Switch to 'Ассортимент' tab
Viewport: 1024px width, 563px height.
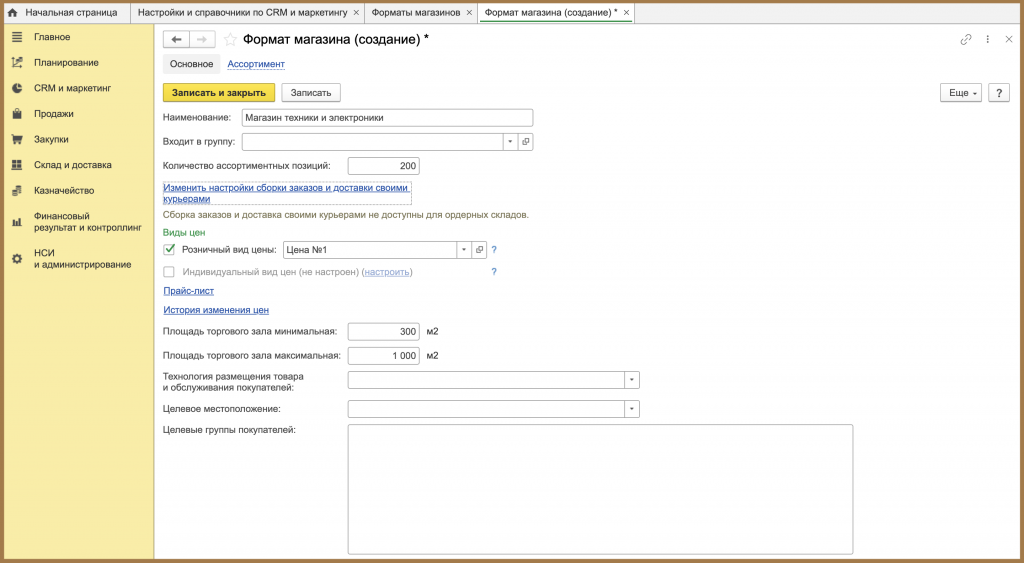click(256, 64)
